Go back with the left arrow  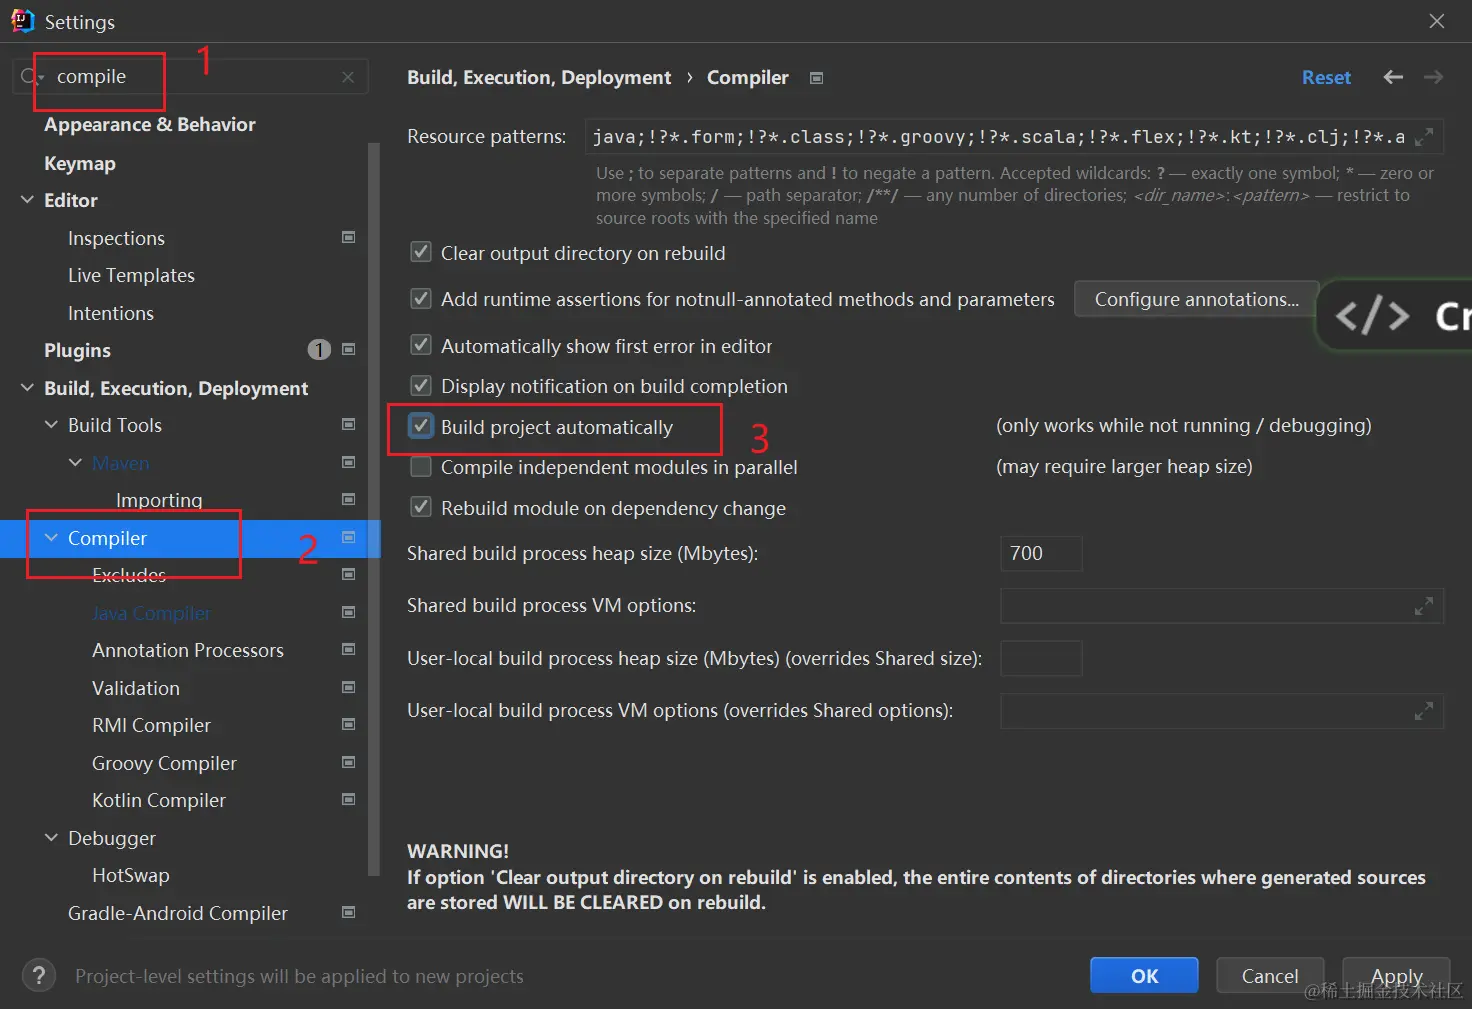tap(1393, 77)
